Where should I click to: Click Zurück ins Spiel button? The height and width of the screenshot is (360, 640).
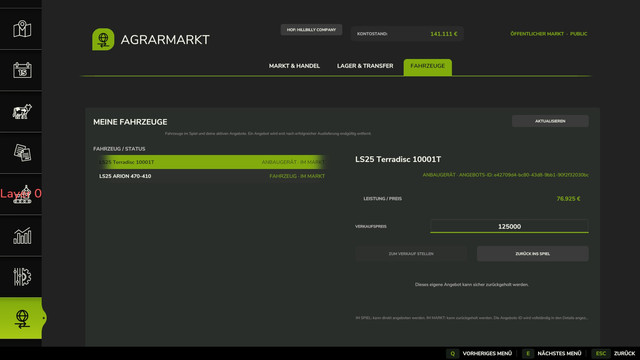click(532, 253)
